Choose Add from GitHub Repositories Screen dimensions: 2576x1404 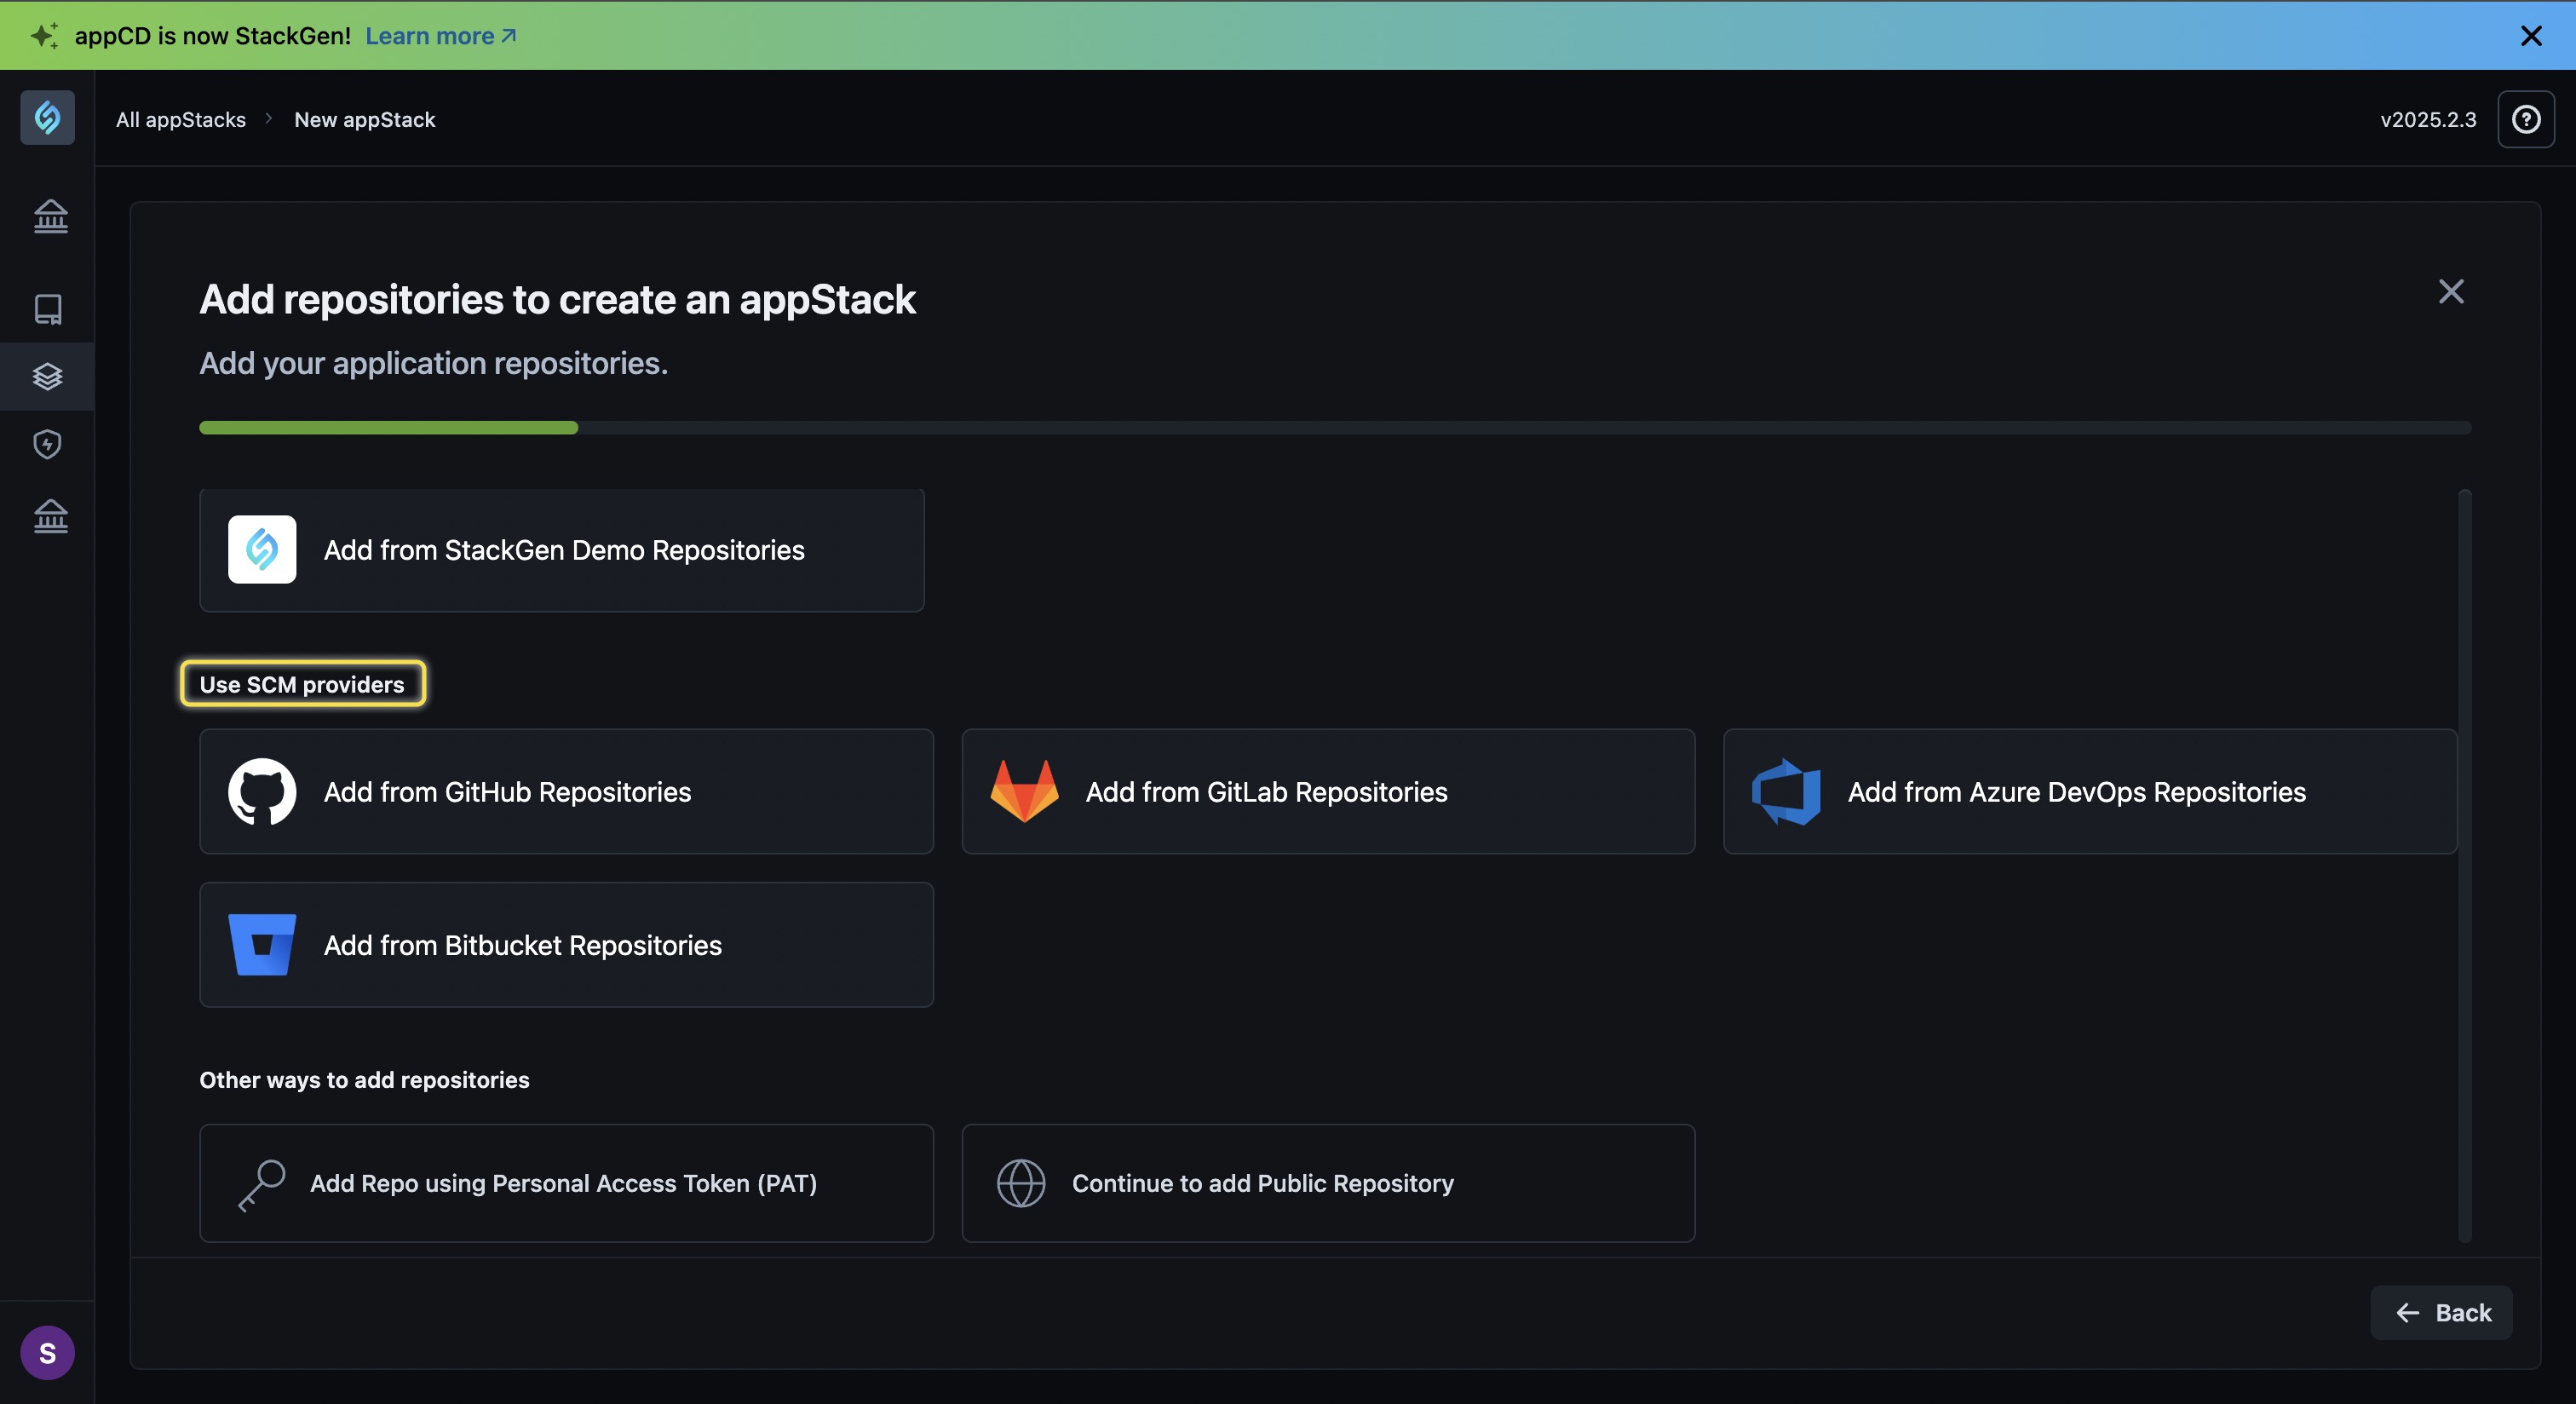click(566, 791)
